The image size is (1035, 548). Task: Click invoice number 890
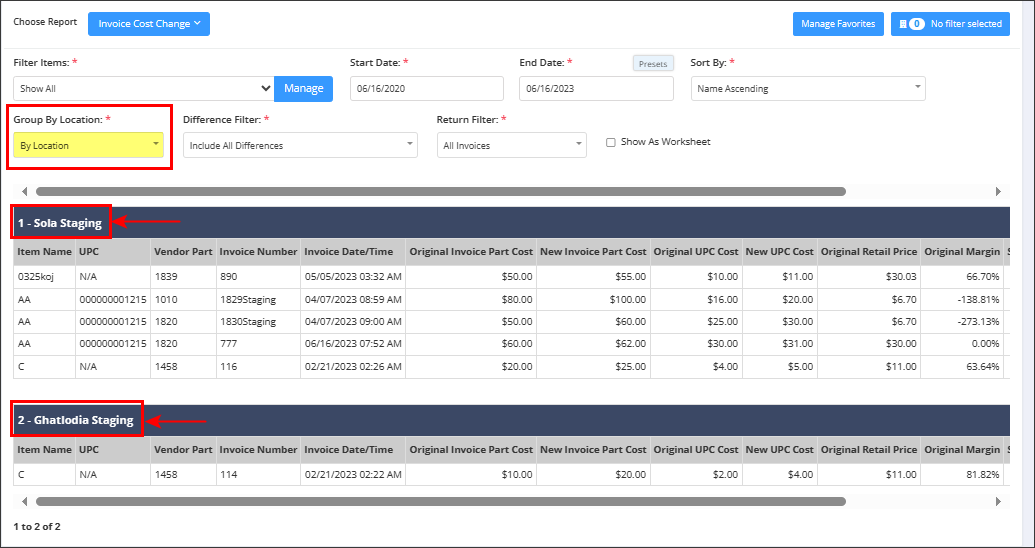pyautogui.click(x=228, y=277)
